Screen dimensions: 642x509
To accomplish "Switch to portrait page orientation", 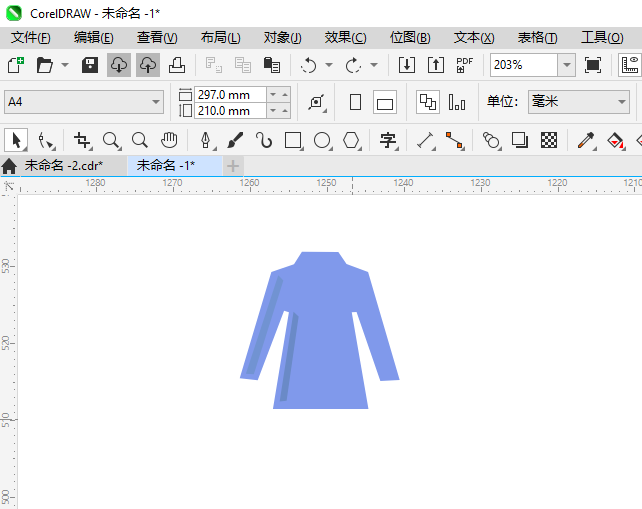I will point(355,102).
